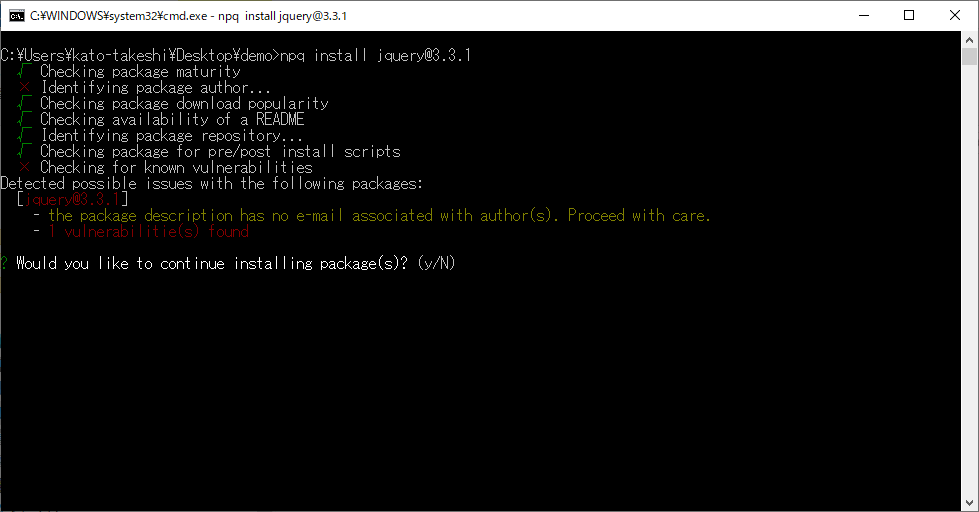979x512 pixels.
Task: Click the yellow no e-mail warning text
Action: point(379,215)
